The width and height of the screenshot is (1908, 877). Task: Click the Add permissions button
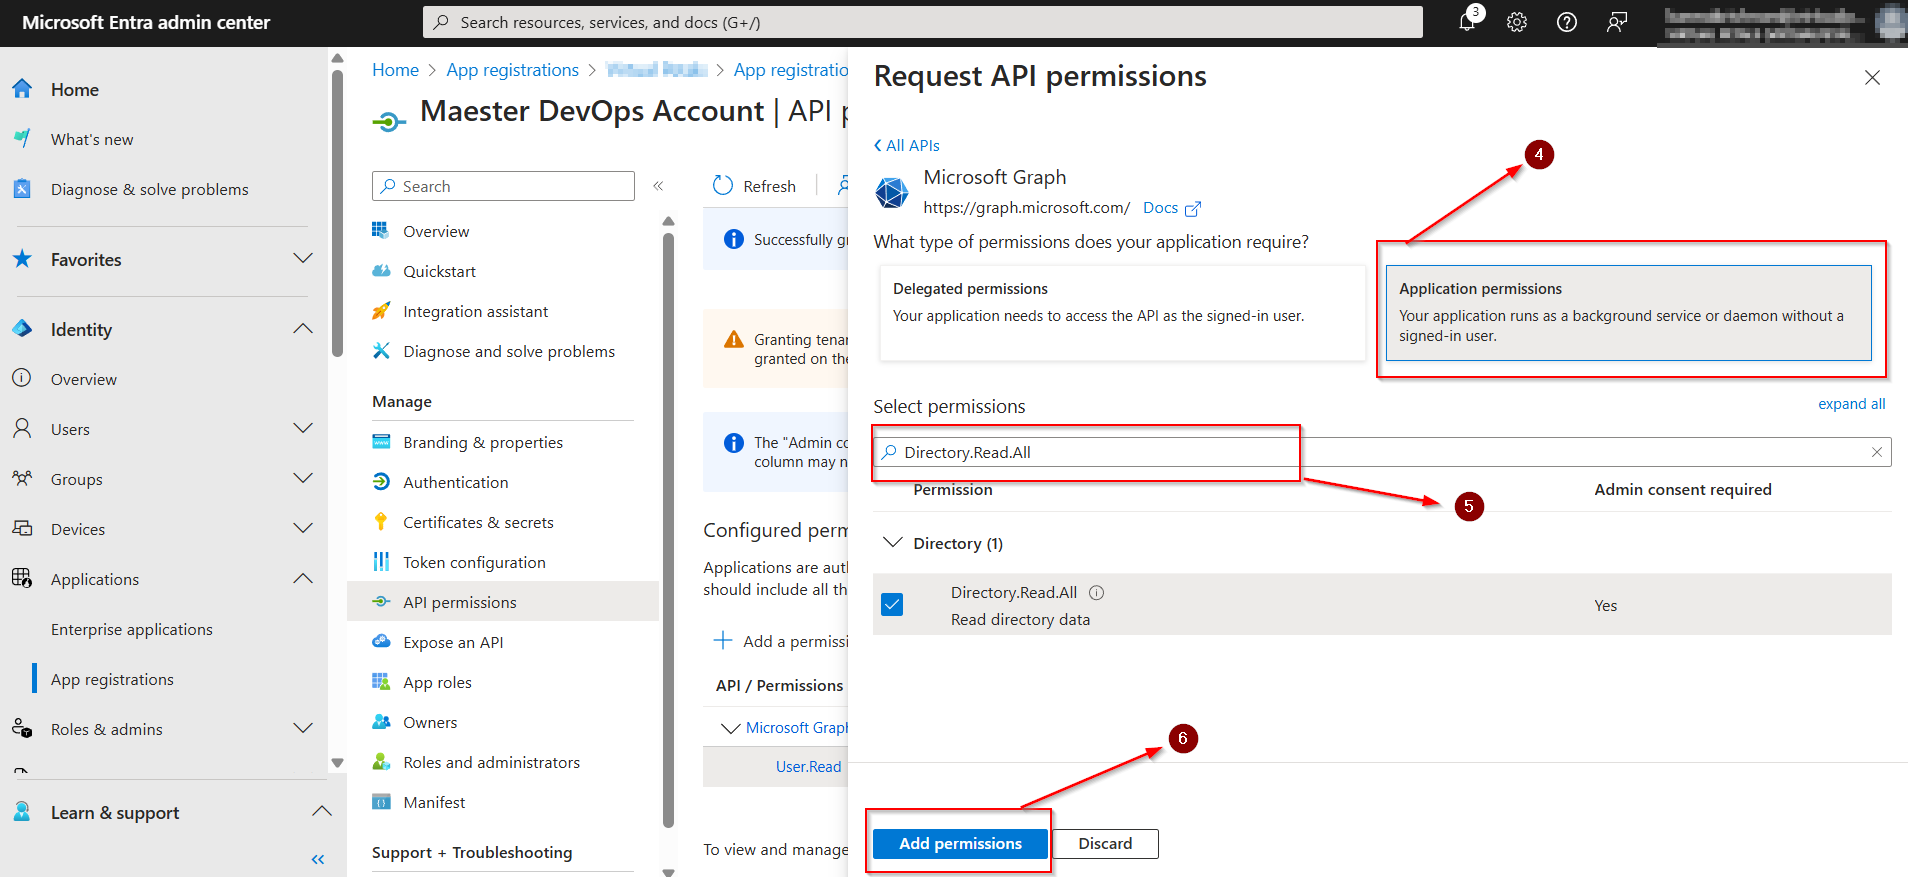[960, 843]
